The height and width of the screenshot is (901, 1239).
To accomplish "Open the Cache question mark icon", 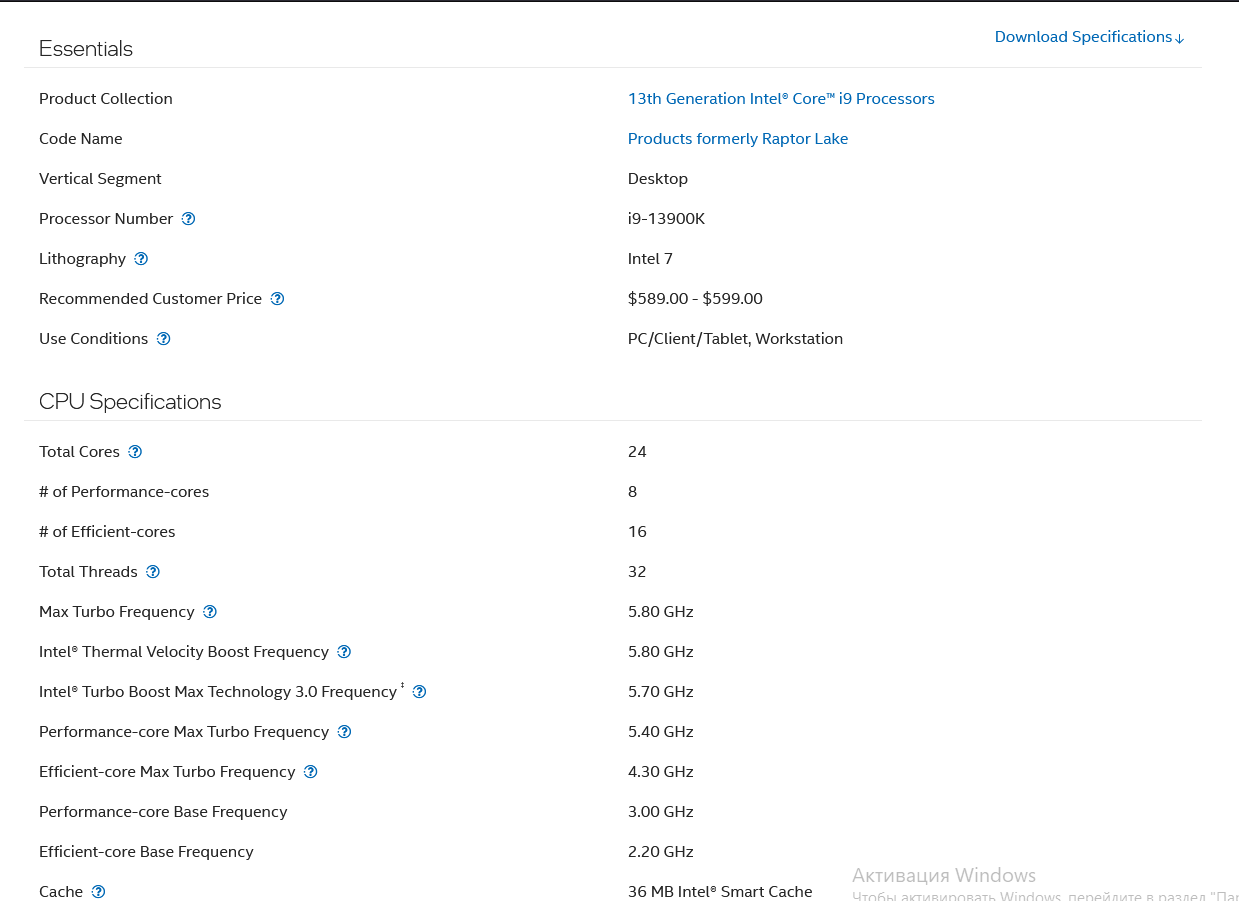I will tap(98, 892).
